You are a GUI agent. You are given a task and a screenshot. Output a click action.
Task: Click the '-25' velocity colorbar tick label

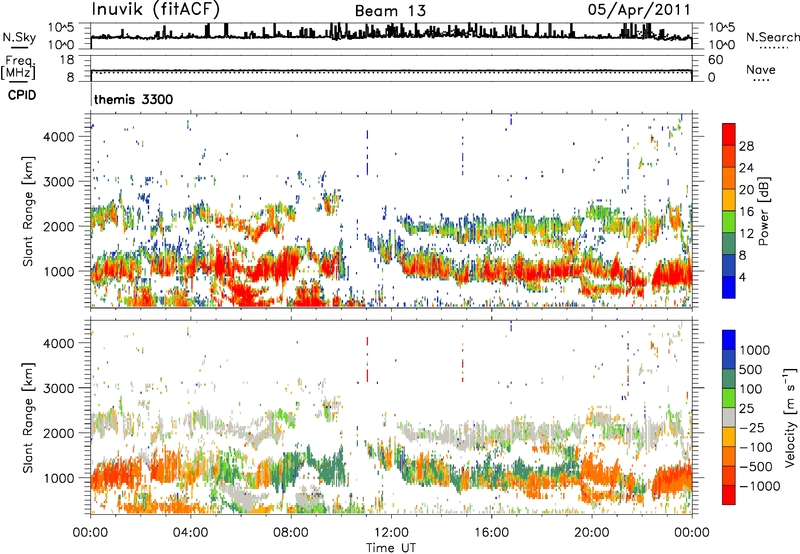(752, 427)
